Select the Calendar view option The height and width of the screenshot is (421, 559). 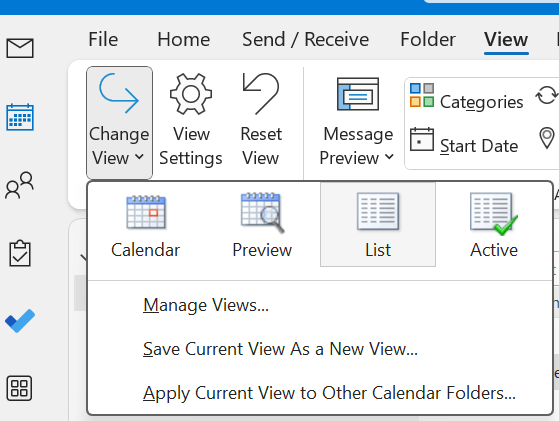[145, 225]
